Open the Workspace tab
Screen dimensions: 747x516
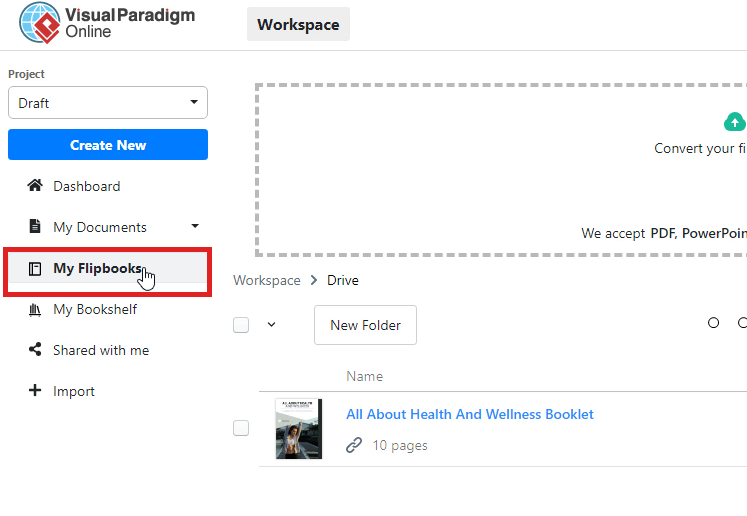tap(298, 25)
